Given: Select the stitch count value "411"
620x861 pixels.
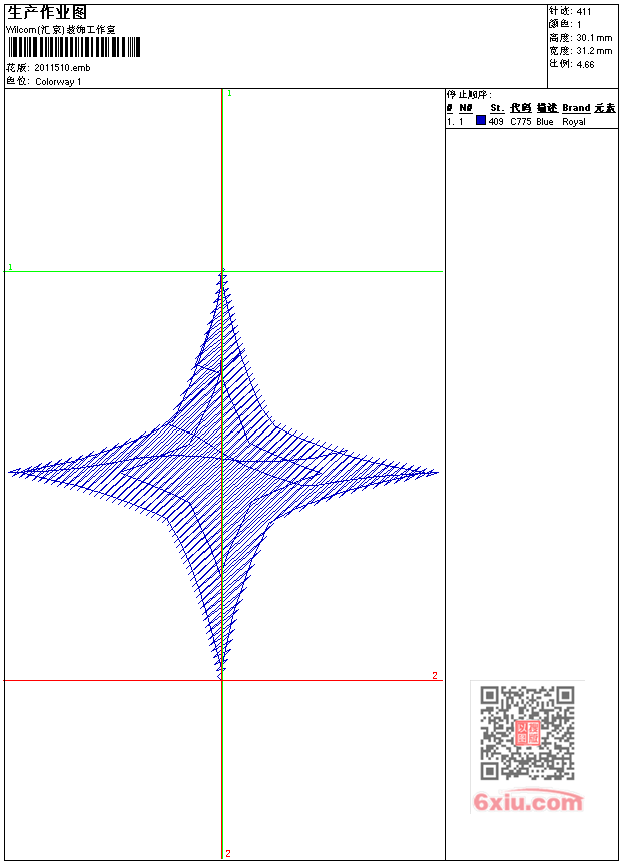Looking at the screenshot, I should pos(584,12).
